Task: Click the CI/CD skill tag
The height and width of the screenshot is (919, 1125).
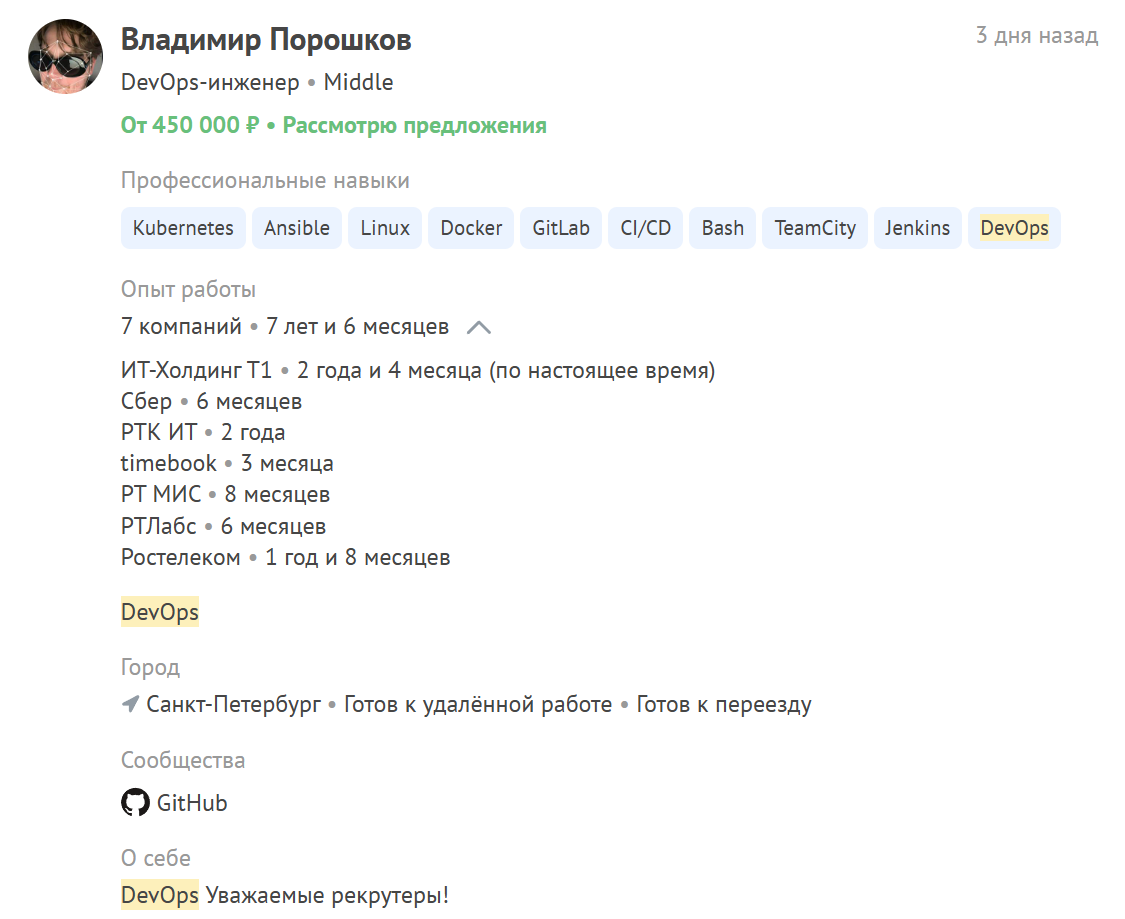Action: [x=646, y=228]
